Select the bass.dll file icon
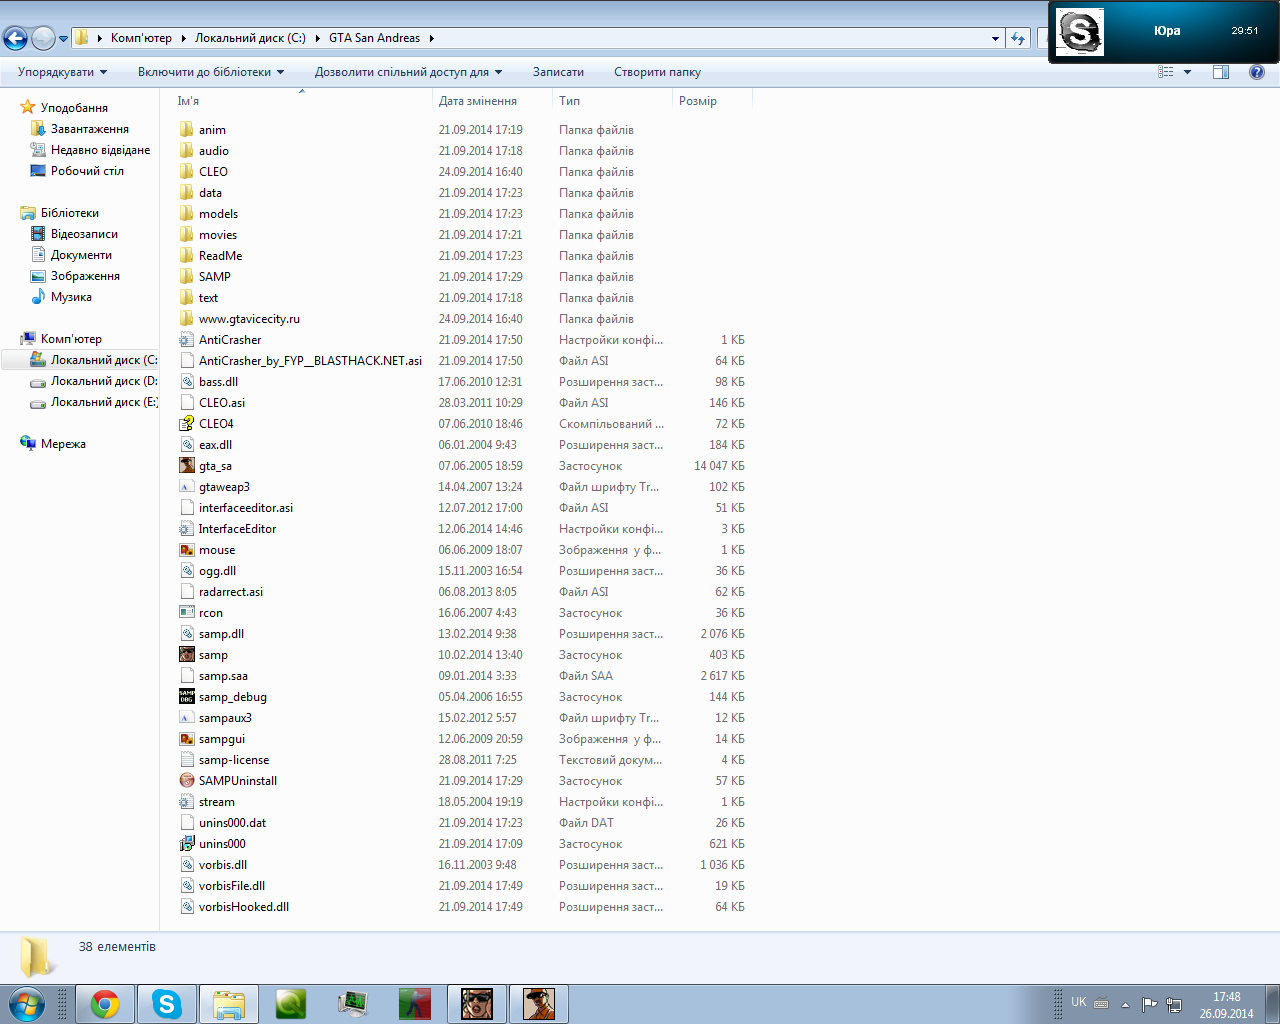The width and height of the screenshot is (1280, 1024). click(x=187, y=382)
